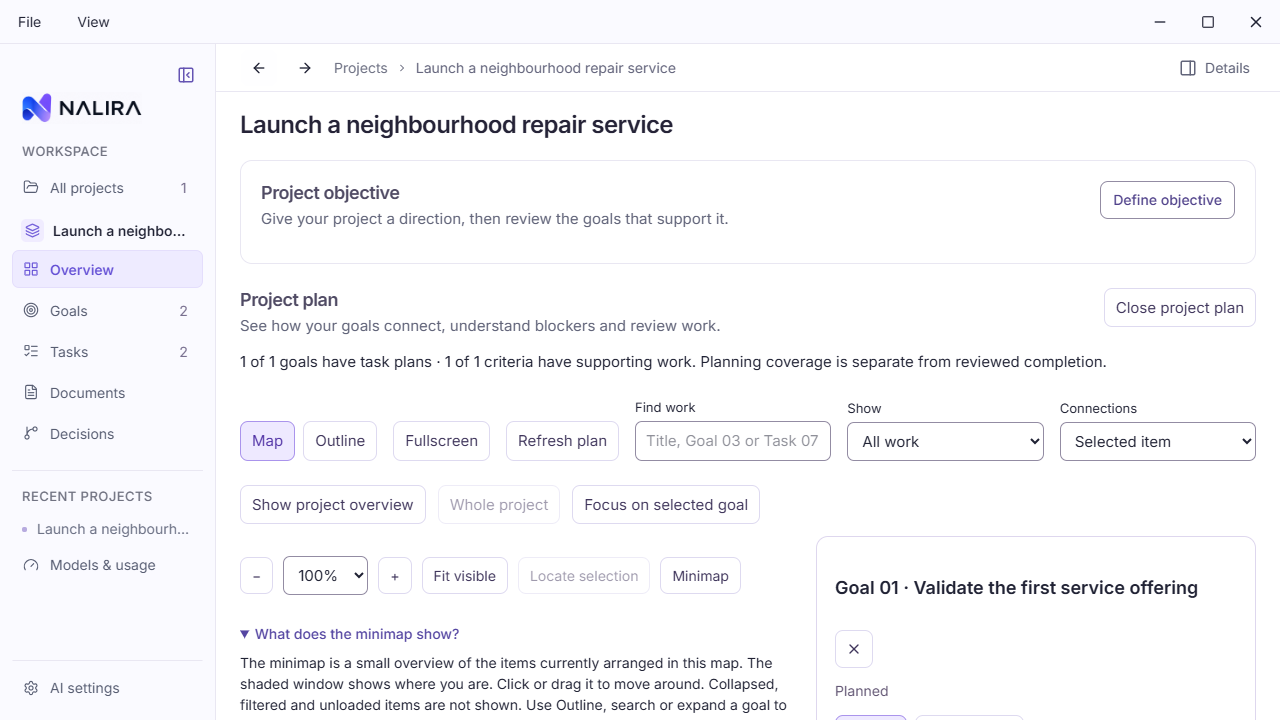
Task: Click Close project plan
Action: (x=1180, y=308)
